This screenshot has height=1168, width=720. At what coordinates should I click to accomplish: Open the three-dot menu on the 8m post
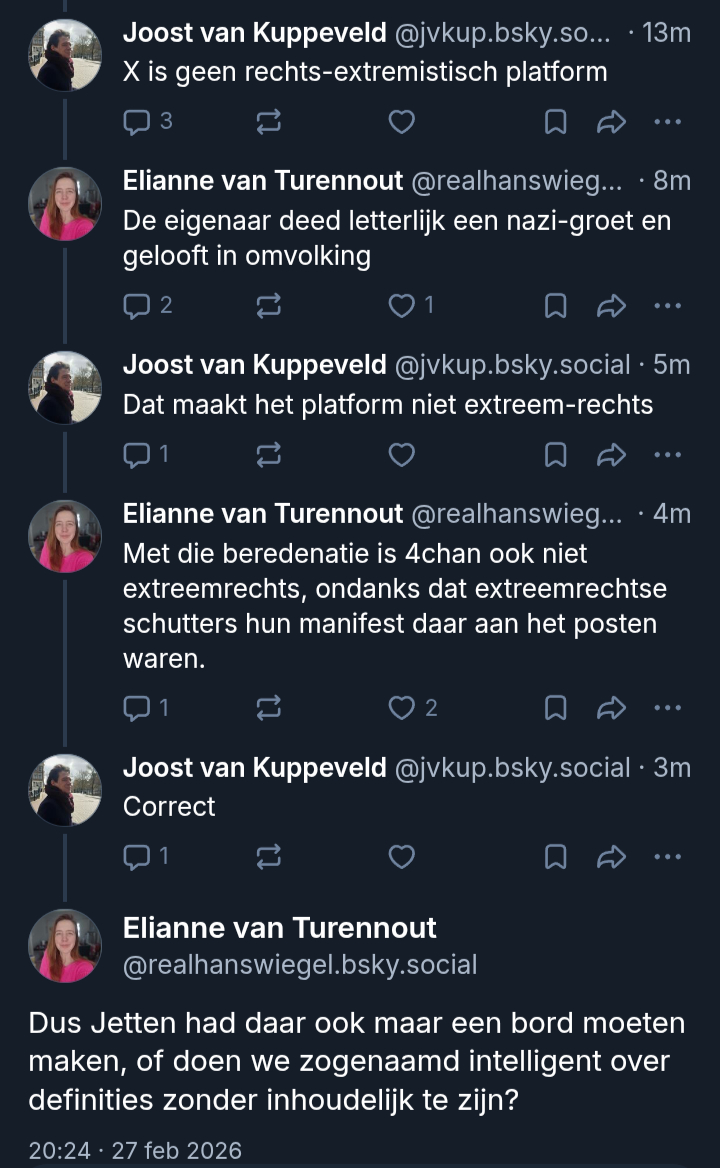tap(667, 306)
